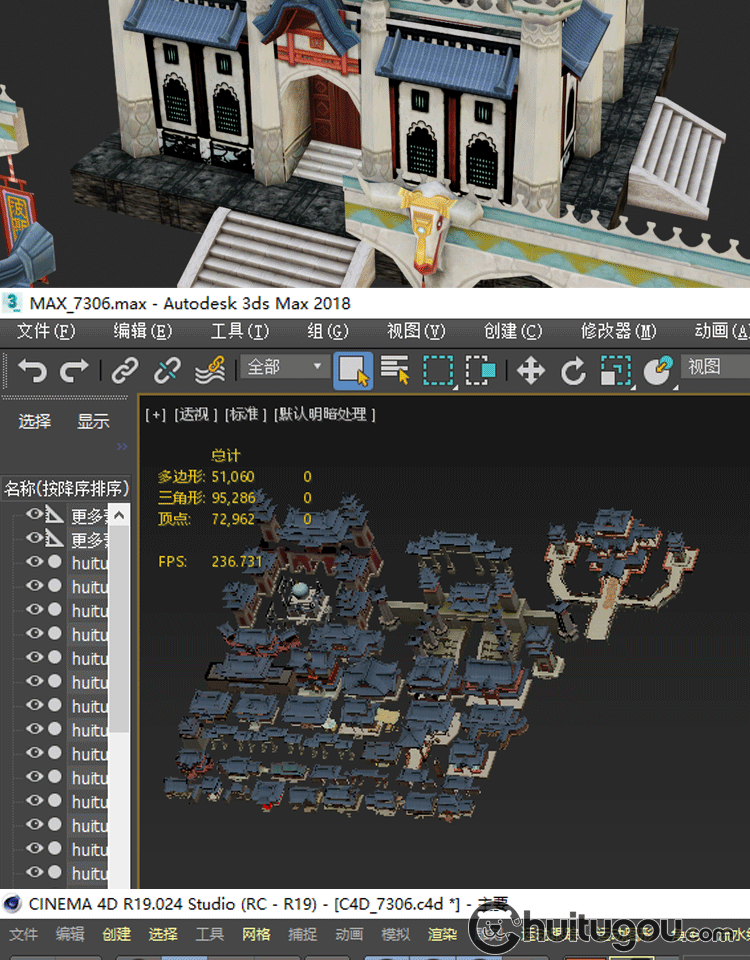
Task: Pick the Select and Rotate tool
Action: point(573,371)
